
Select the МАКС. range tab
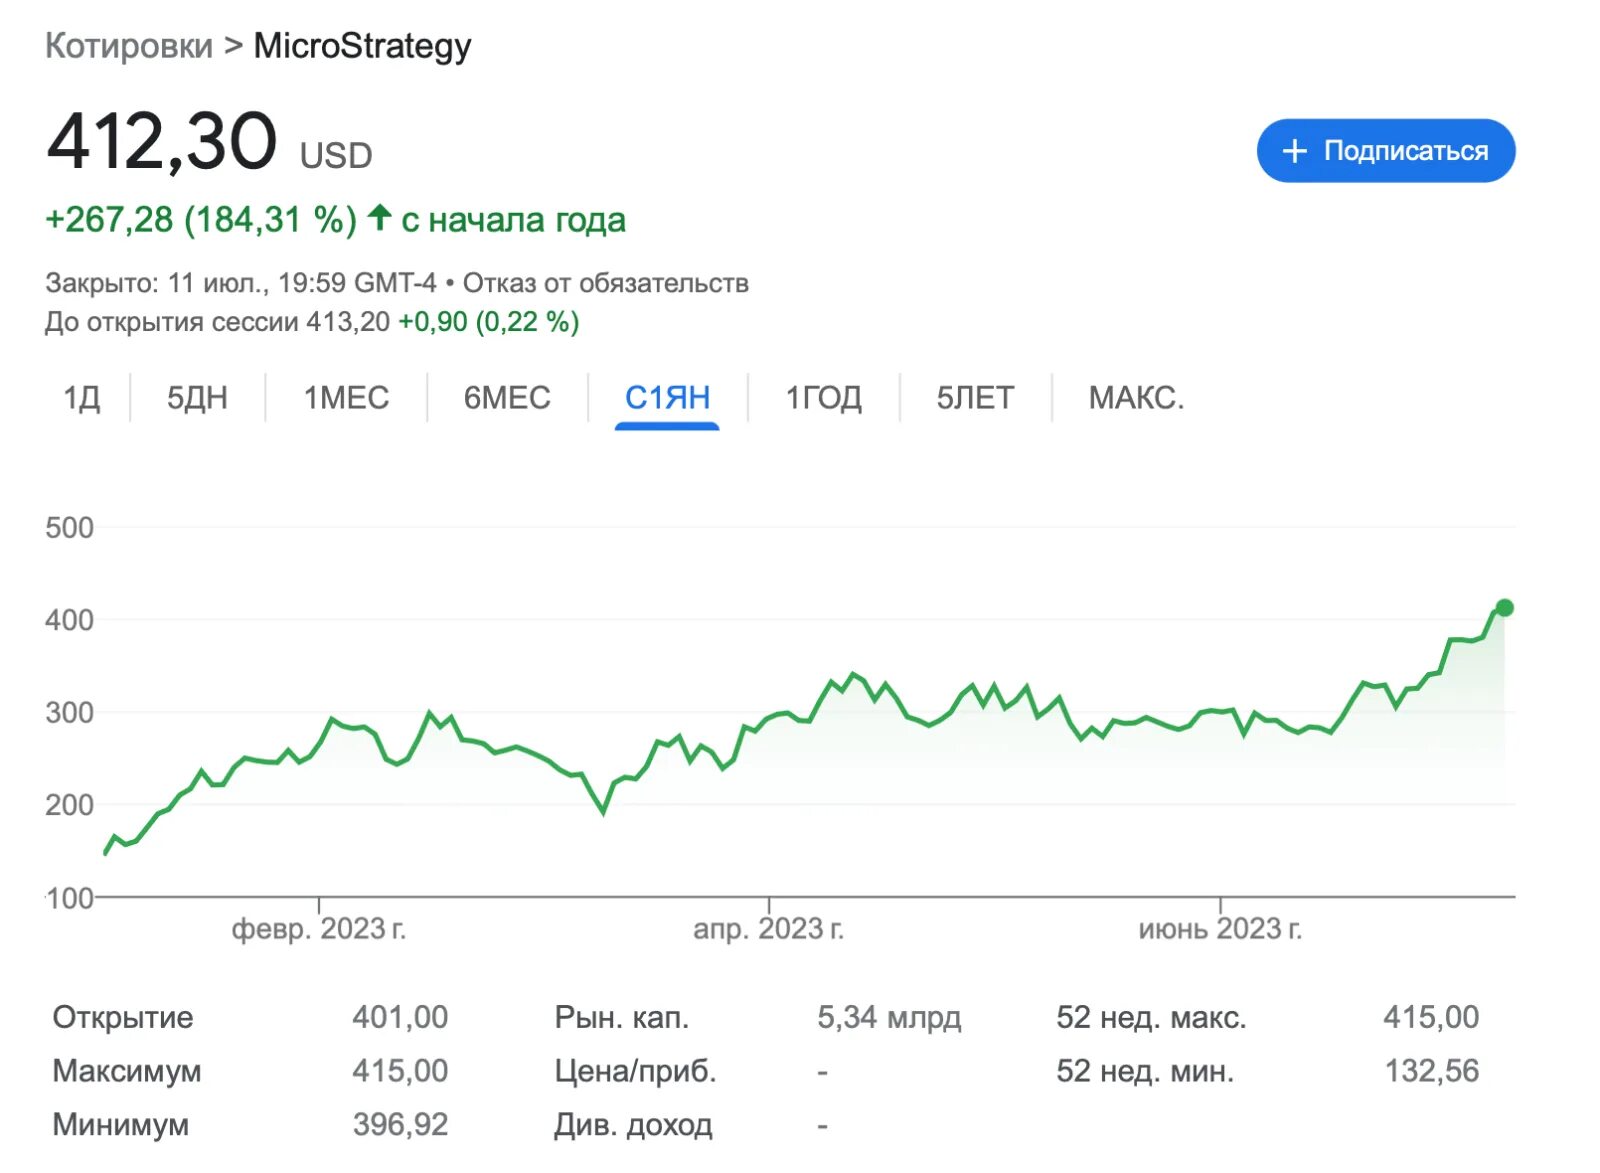click(x=1136, y=398)
